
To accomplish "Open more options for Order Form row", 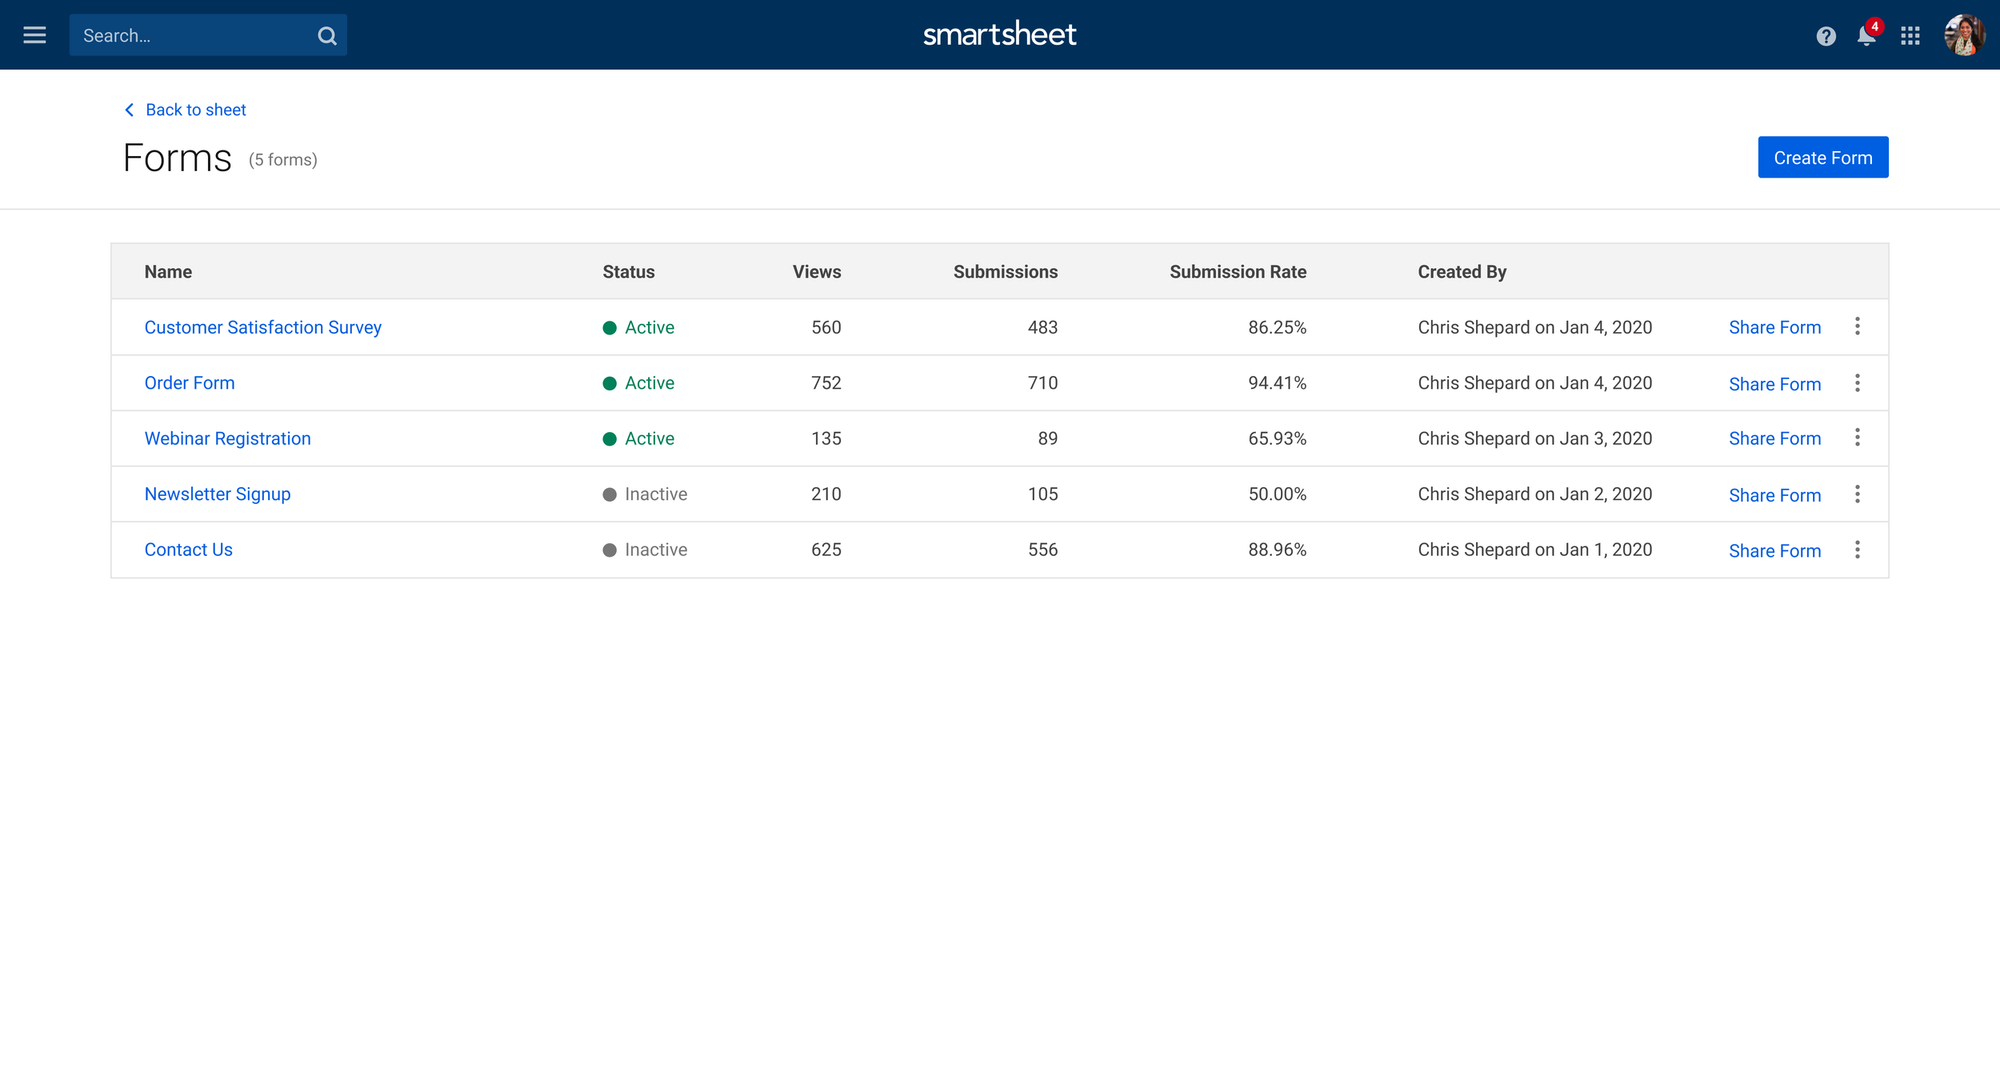I will click(1857, 383).
